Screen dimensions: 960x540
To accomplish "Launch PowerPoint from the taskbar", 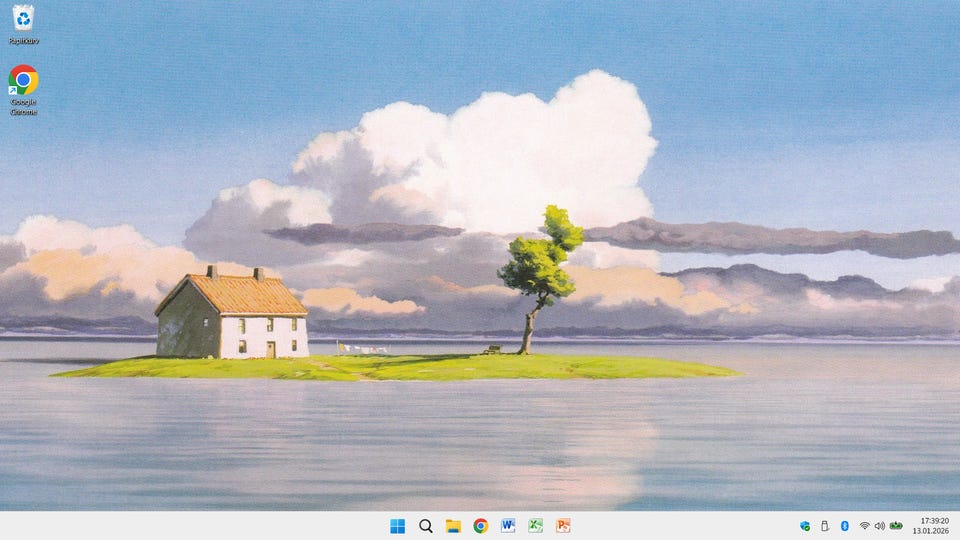I will tap(563, 526).
